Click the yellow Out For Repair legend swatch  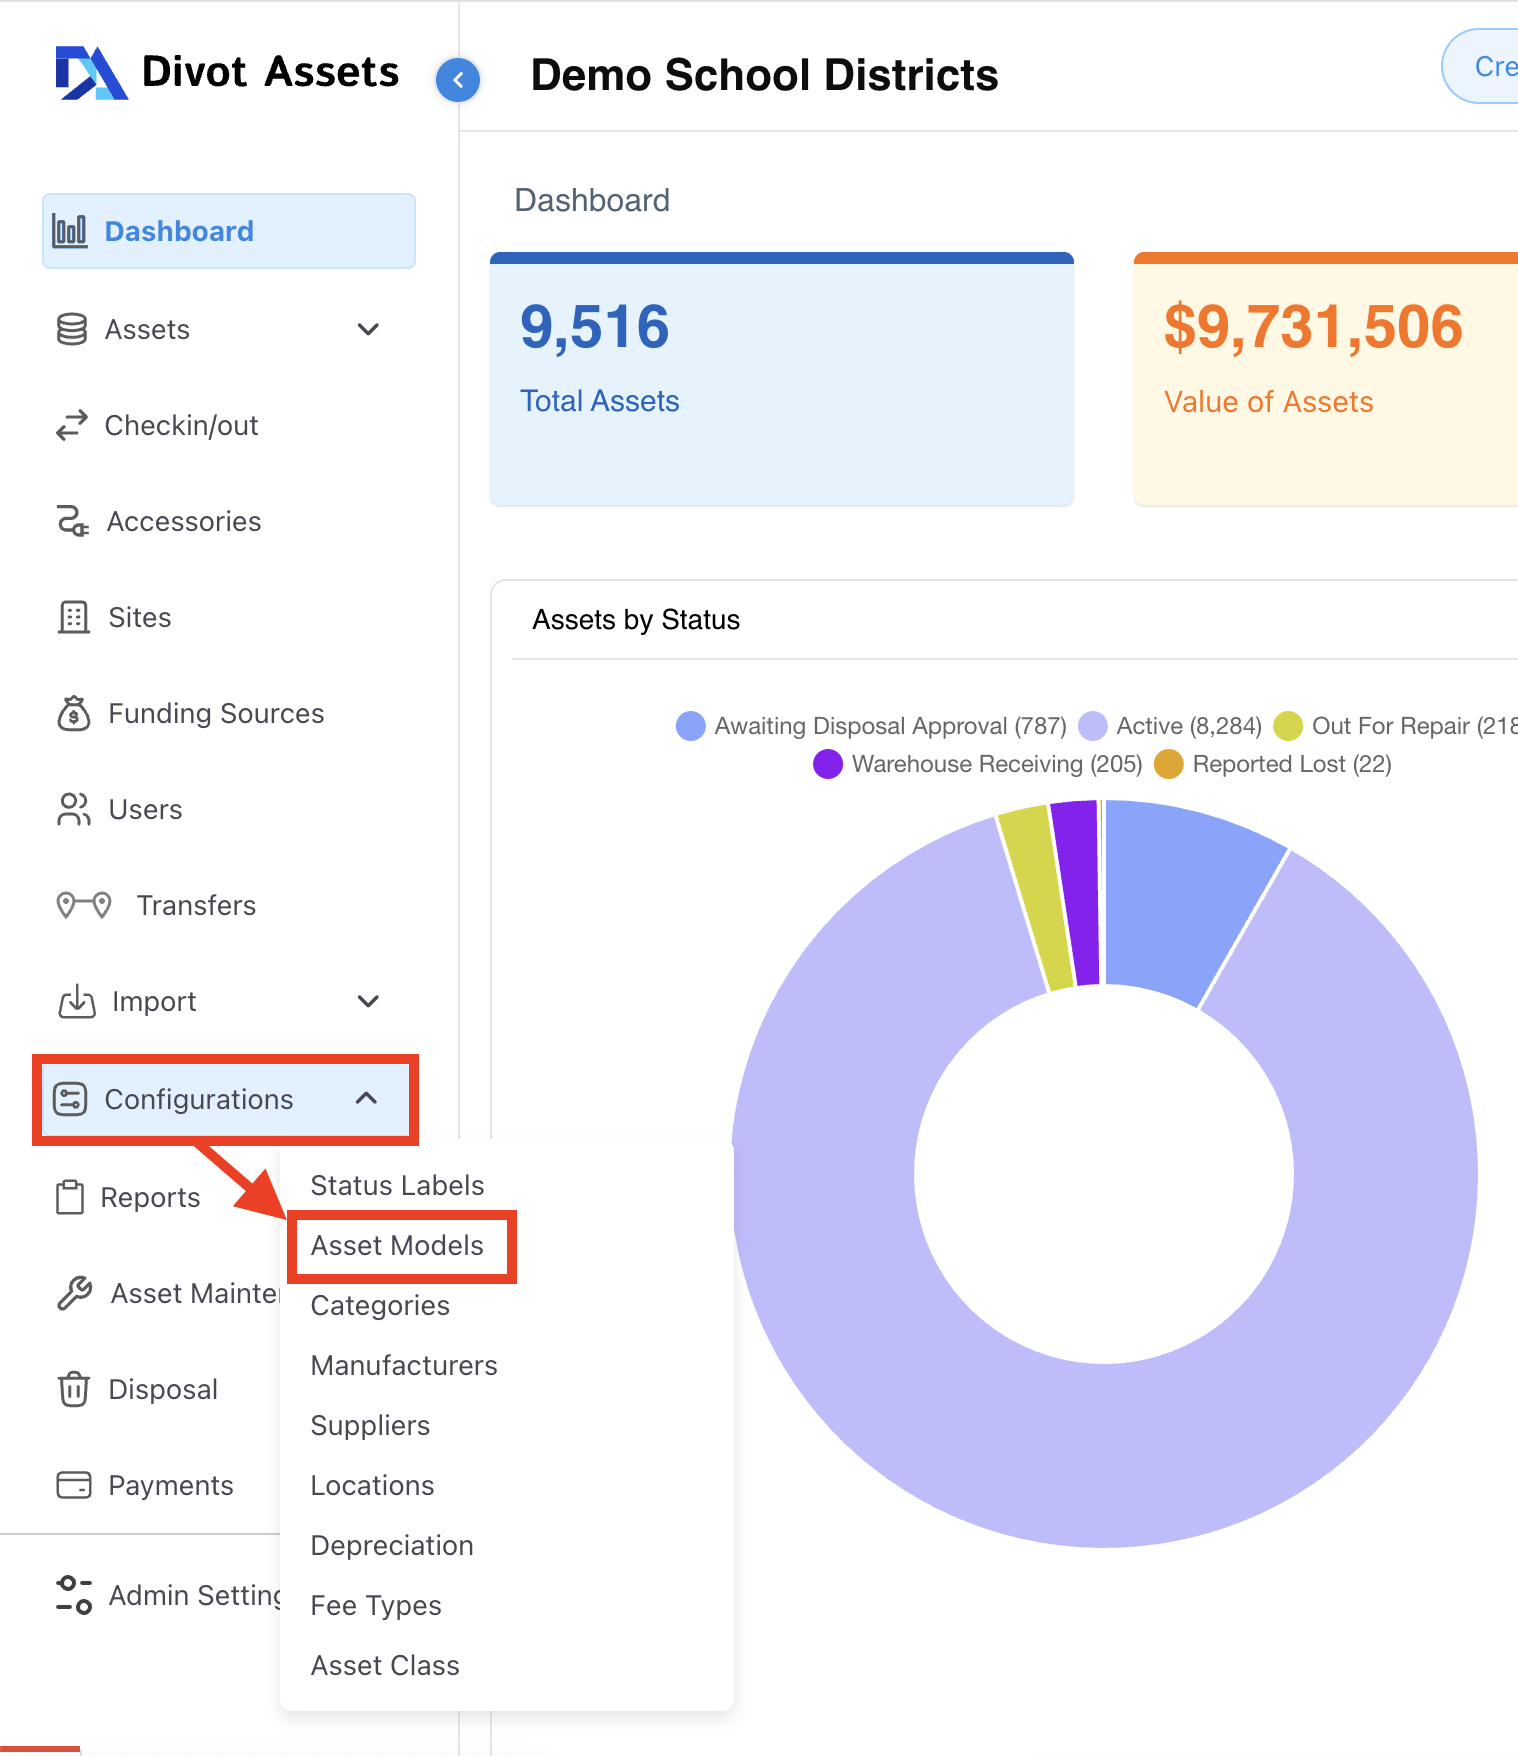[1288, 726]
